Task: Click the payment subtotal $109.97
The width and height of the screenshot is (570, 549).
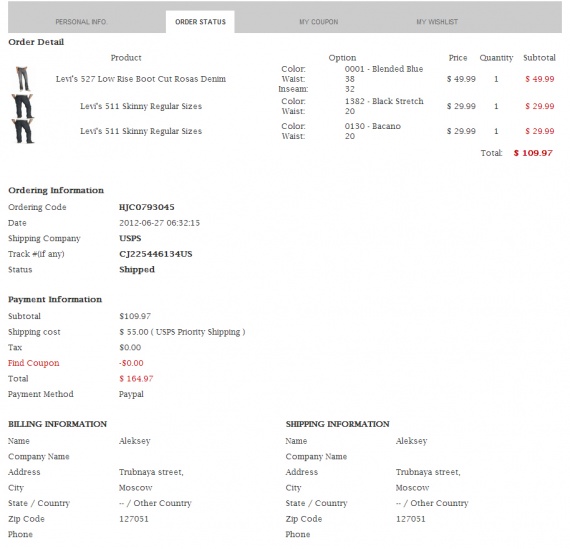Action: click(x=135, y=316)
